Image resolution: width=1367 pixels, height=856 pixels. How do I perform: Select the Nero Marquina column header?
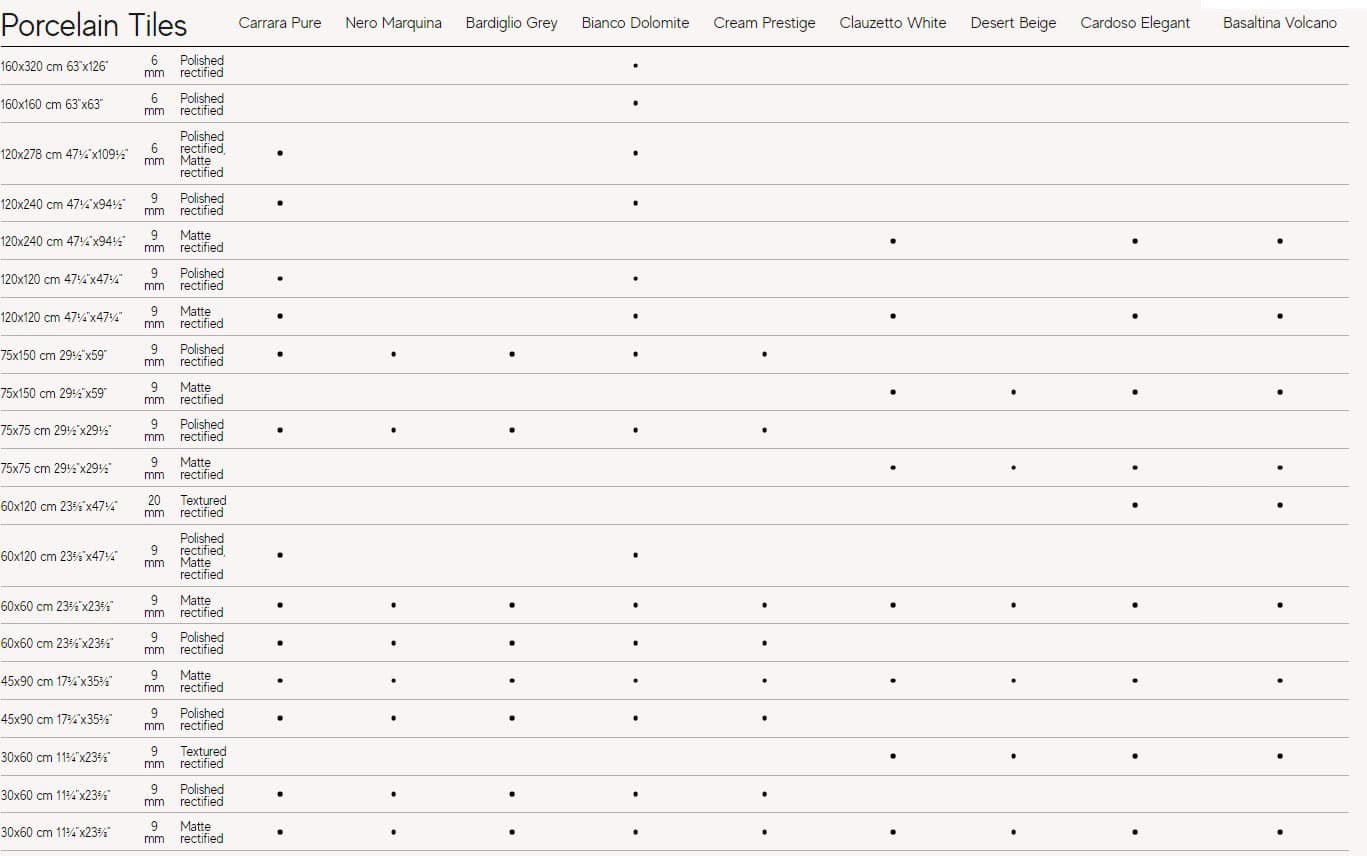pos(393,23)
